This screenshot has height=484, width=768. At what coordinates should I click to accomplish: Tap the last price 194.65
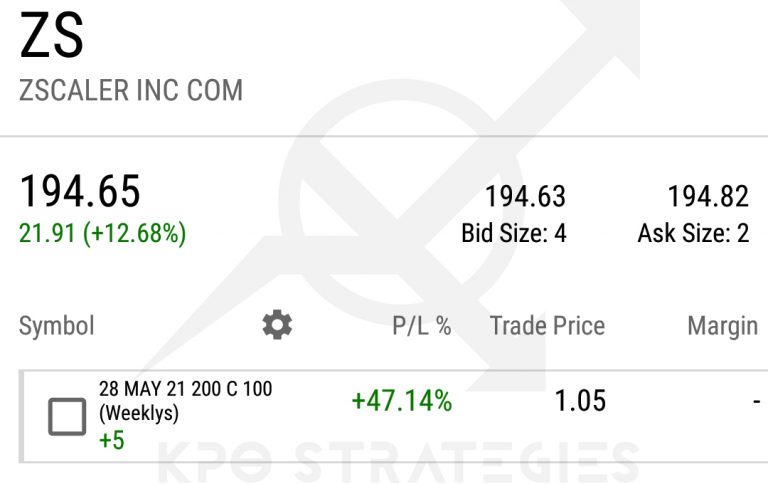pyautogui.click(x=80, y=191)
